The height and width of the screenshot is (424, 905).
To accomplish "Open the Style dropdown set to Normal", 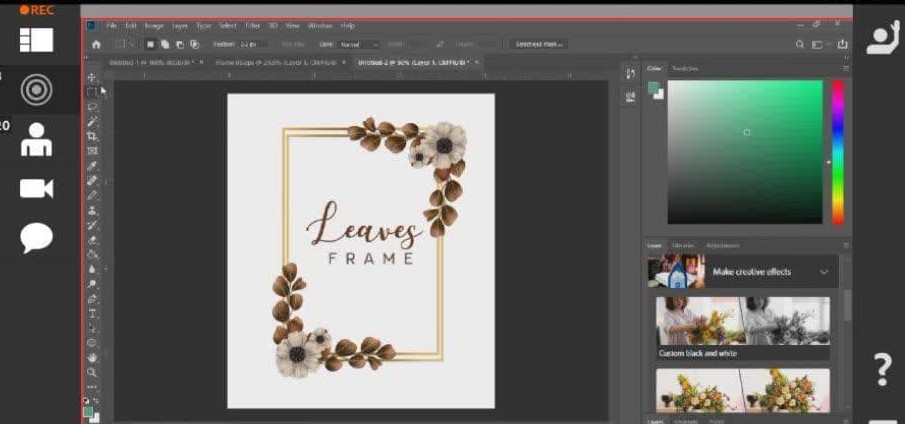I will click(359, 44).
